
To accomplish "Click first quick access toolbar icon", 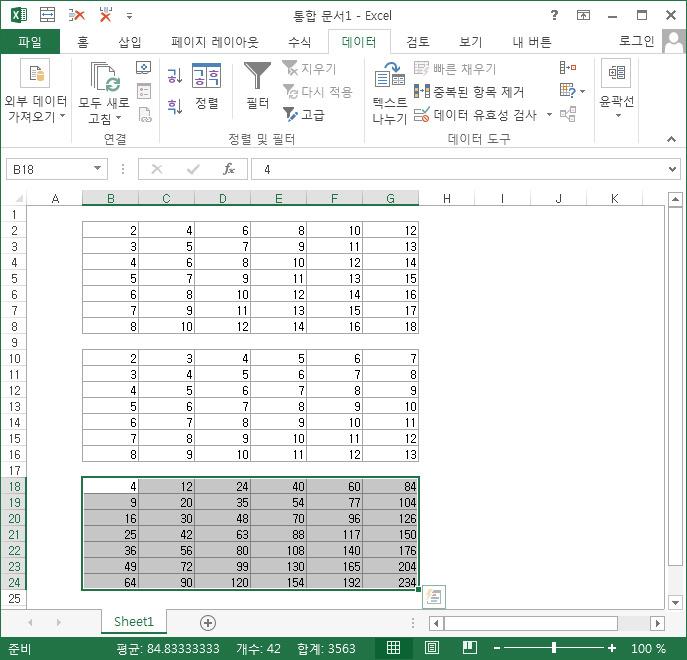I will tap(47, 15).
